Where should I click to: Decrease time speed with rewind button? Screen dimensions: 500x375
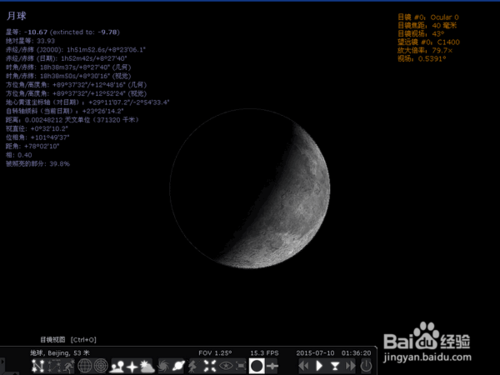(304, 366)
